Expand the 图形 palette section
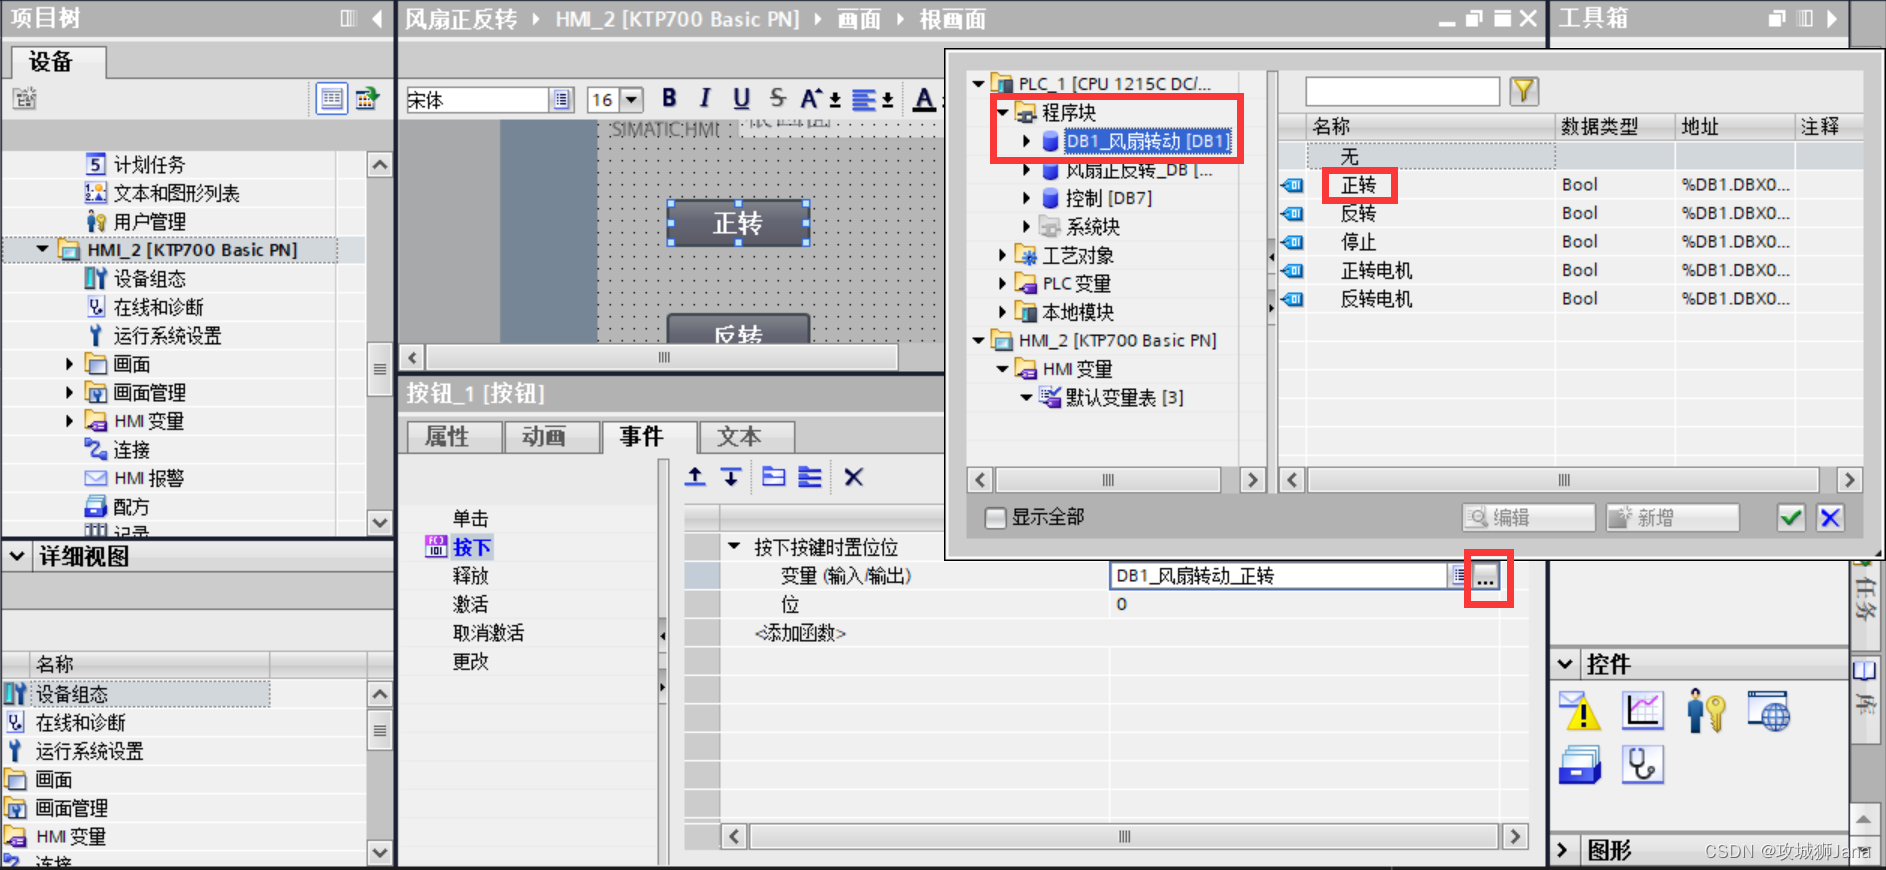The image size is (1886, 870). point(1563,850)
